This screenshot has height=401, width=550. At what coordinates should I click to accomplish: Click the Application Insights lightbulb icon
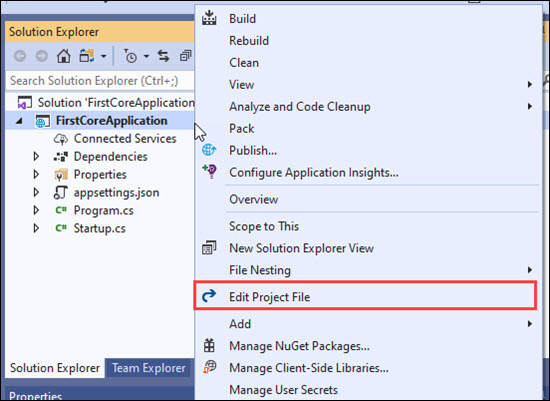coord(209,172)
